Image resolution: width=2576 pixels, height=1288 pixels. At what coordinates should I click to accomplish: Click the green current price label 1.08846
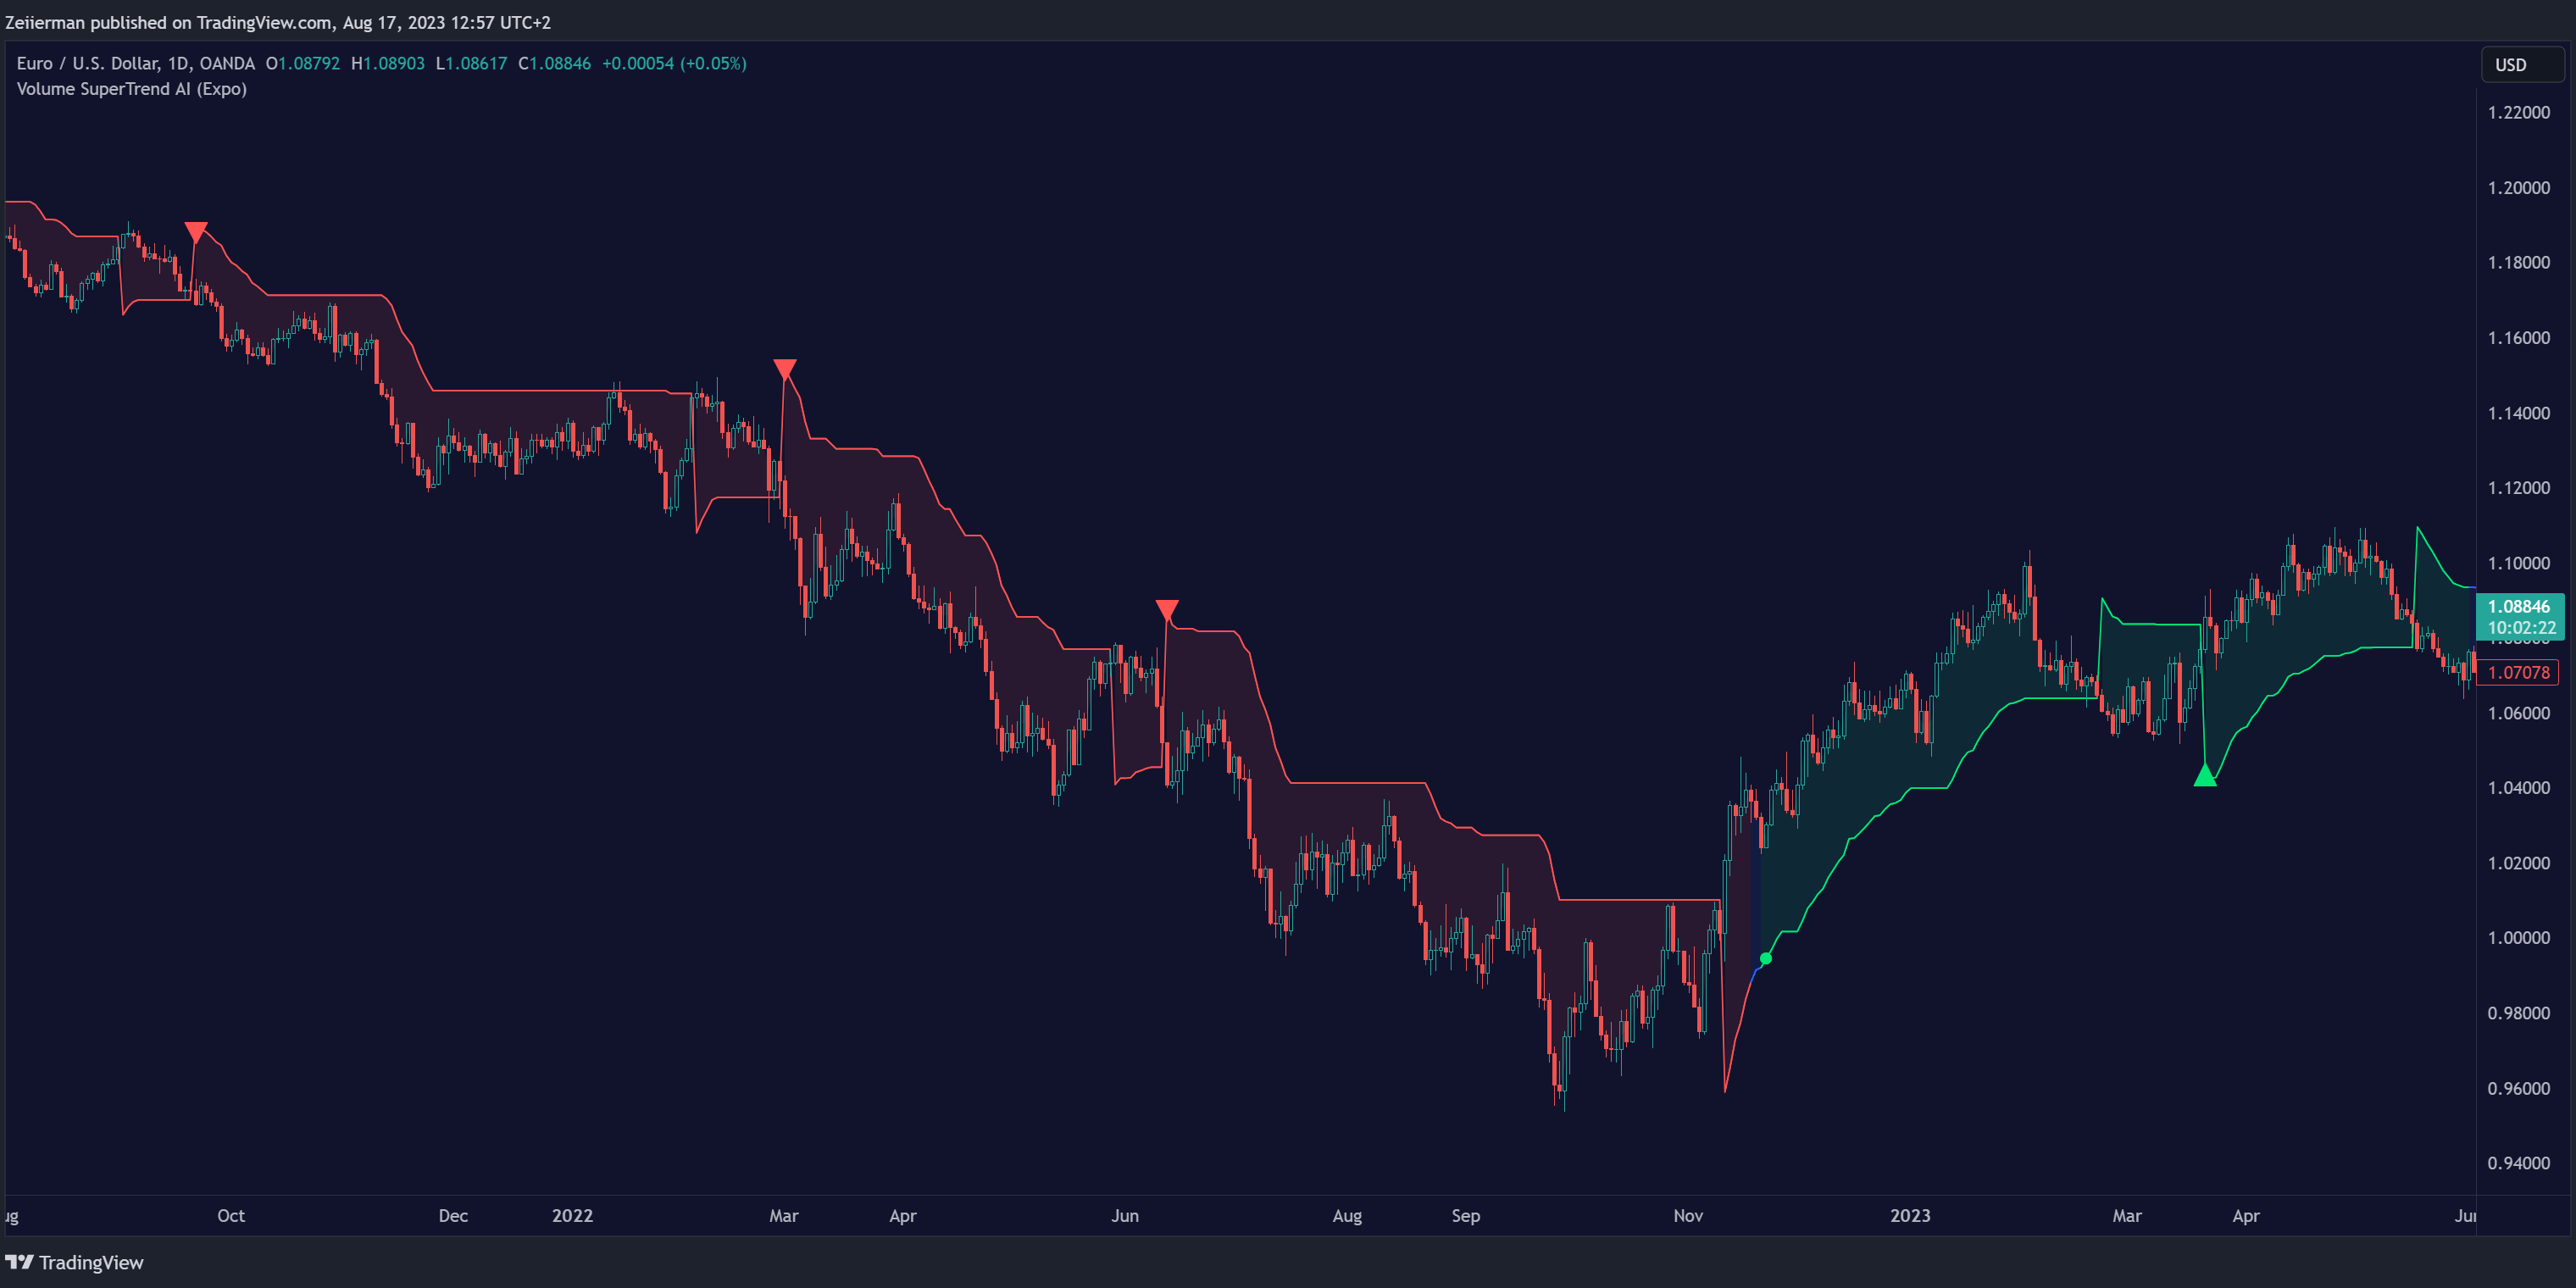2518,606
